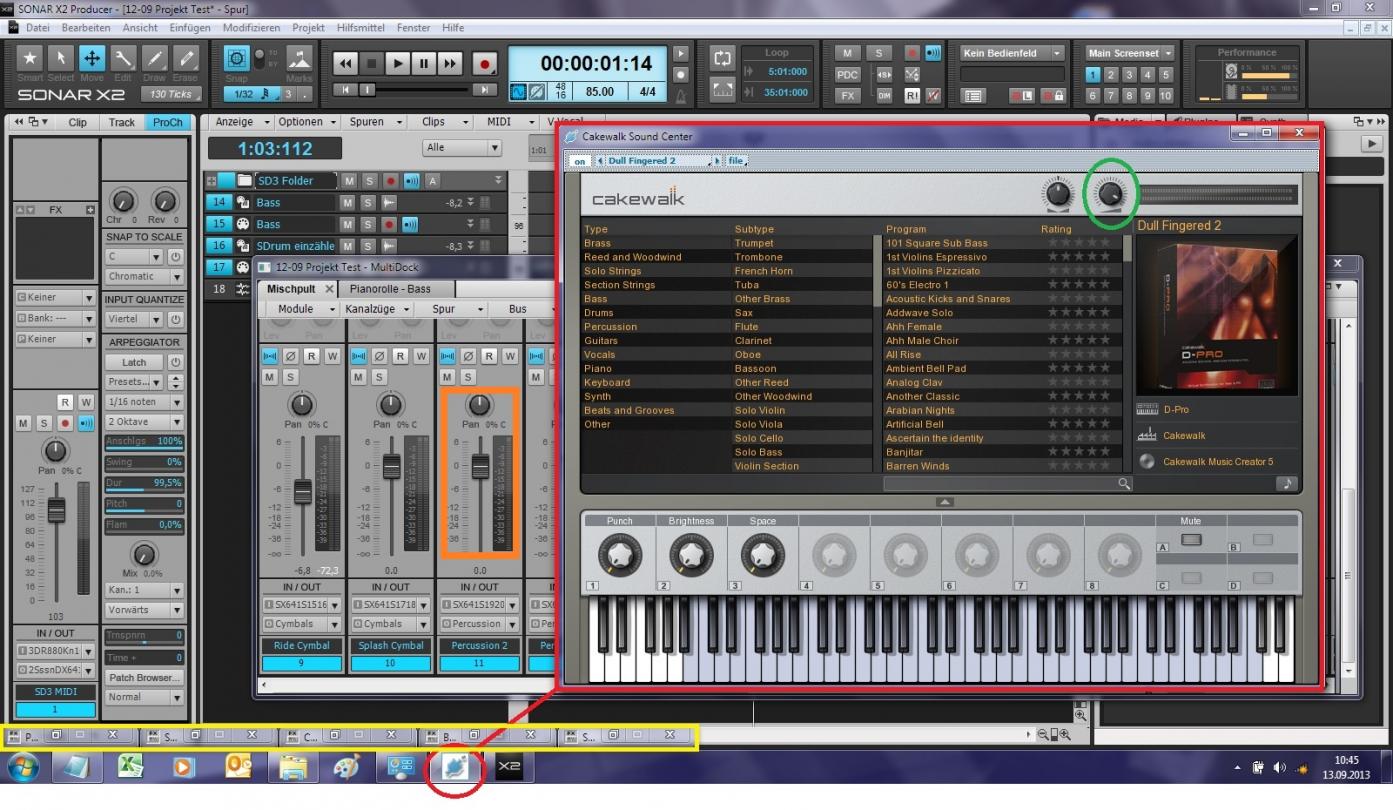Toggle input echo on track 15 Bass
Viewport: 1393px width, 810px height.
click(410, 224)
